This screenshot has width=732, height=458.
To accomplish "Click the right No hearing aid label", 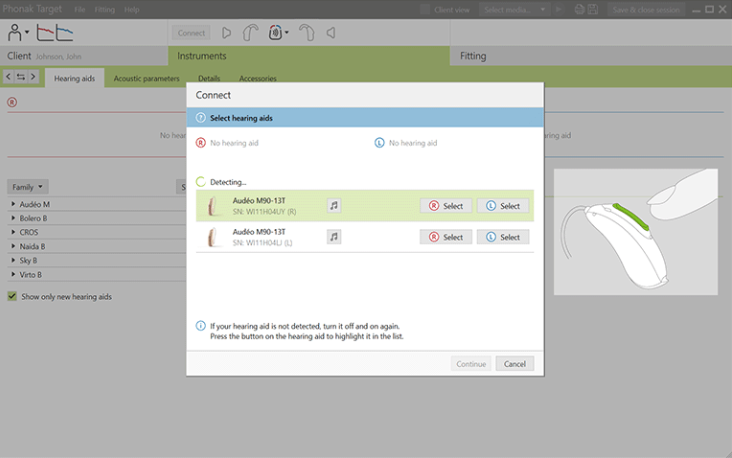I will click(x=234, y=143).
